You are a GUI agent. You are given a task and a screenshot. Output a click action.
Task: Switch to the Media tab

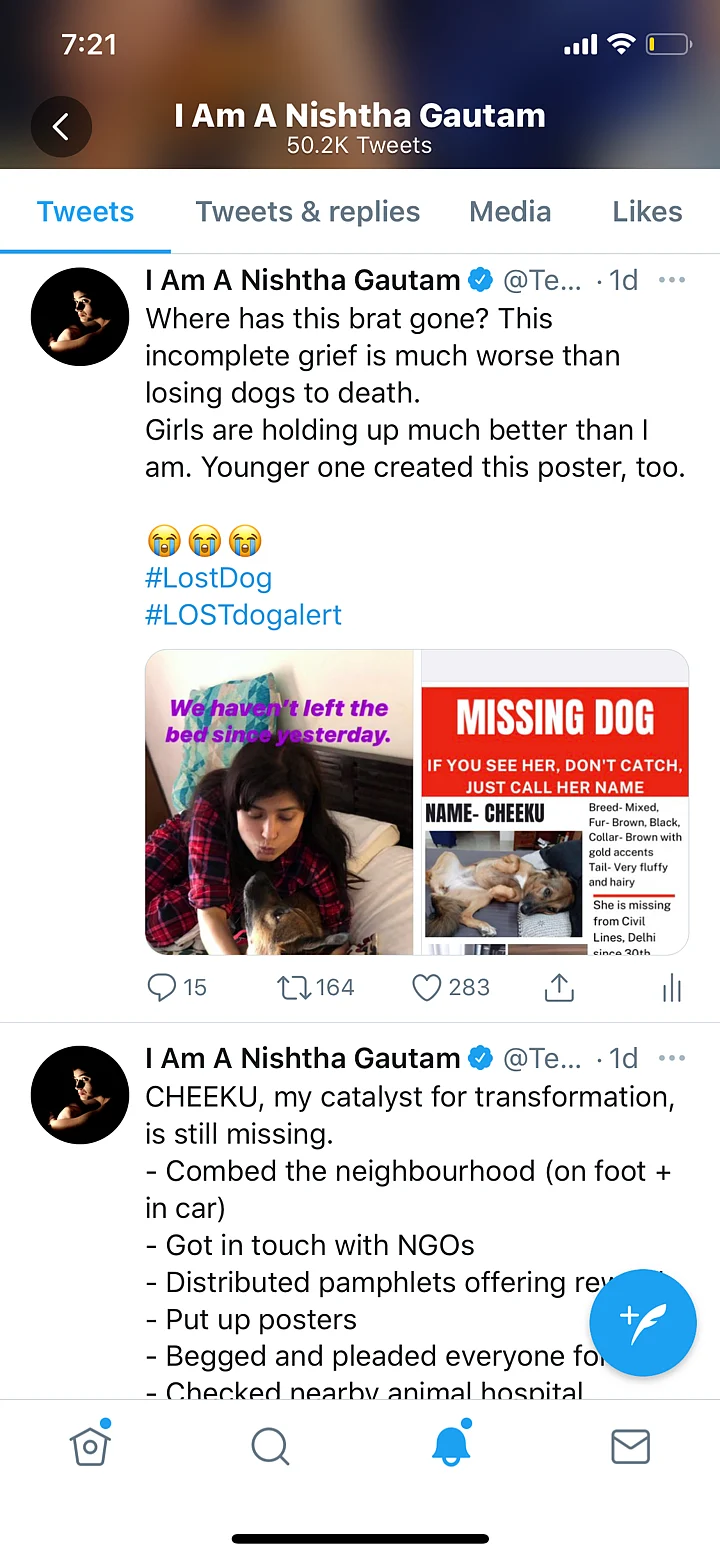point(510,212)
